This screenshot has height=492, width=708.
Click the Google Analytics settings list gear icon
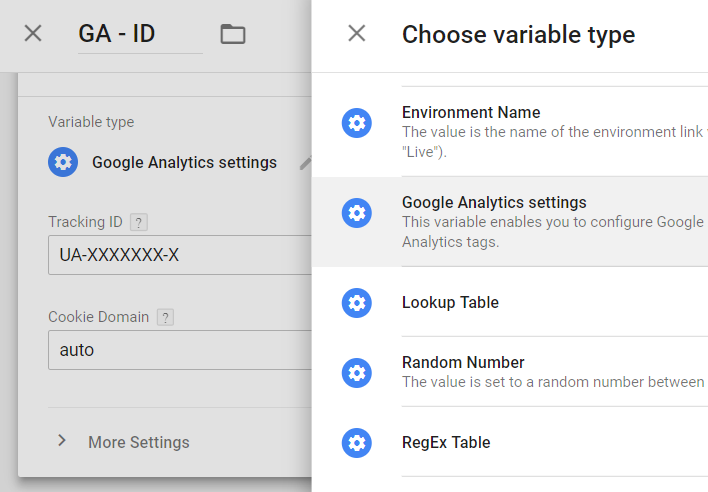pyautogui.click(x=357, y=212)
